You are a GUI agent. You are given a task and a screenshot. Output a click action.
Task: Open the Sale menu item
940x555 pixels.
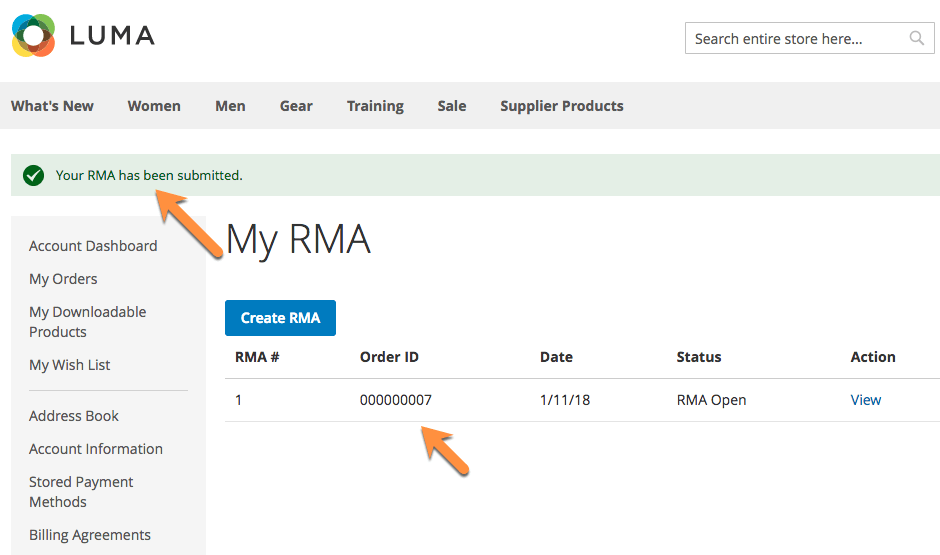tap(451, 106)
